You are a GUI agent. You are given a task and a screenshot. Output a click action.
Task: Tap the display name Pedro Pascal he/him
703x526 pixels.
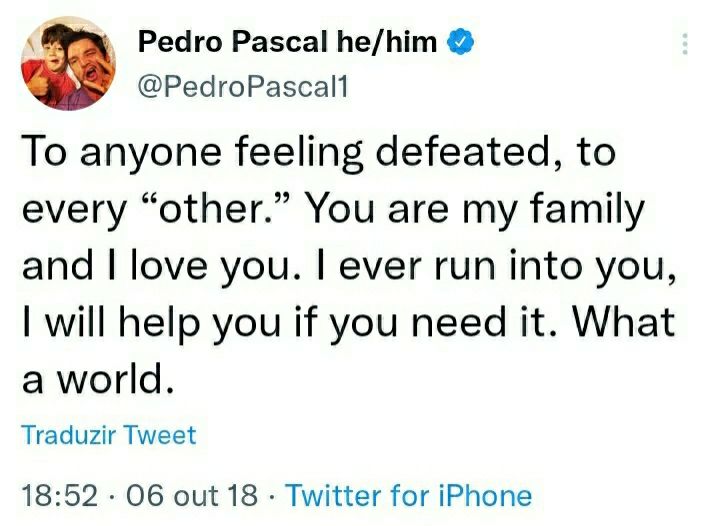point(287,42)
